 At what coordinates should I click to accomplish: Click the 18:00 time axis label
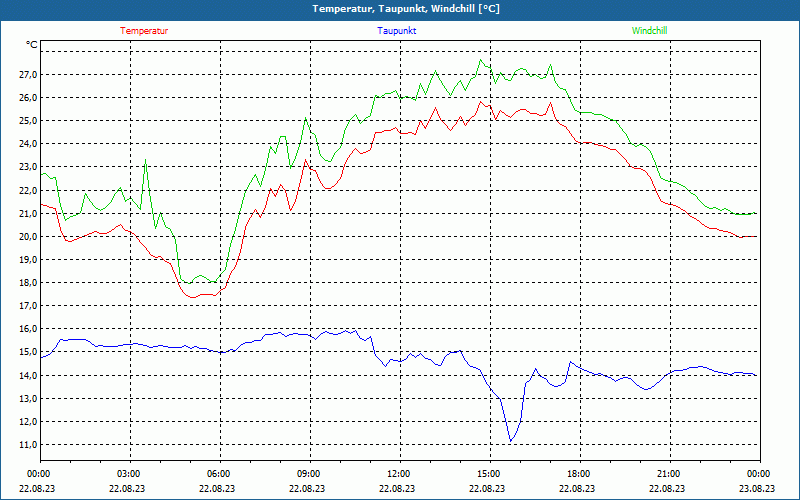pos(578,474)
